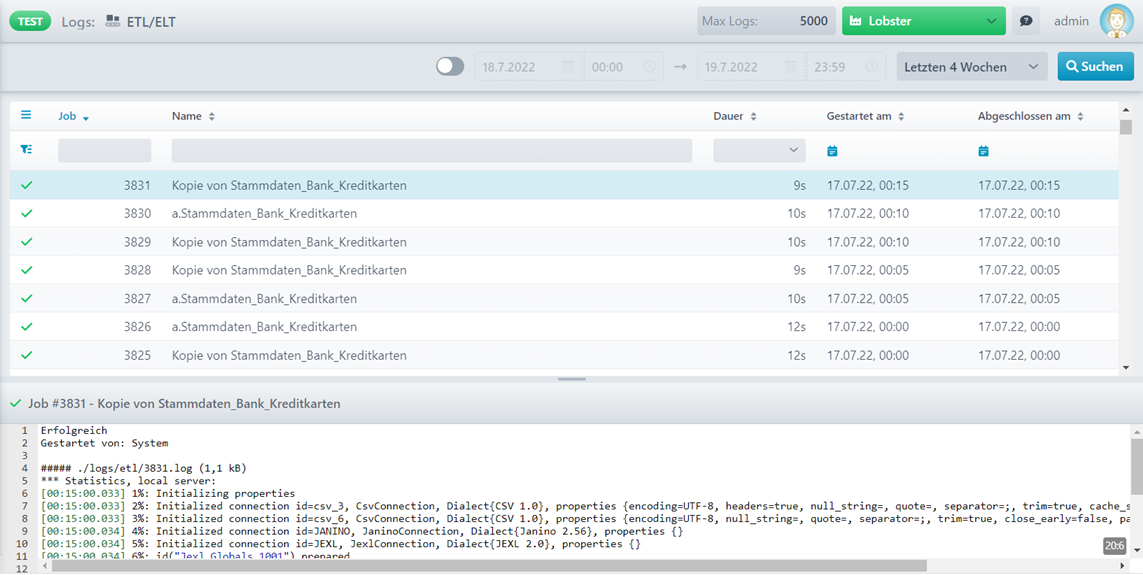This screenshot has height=575, width=1143.
Task: Select job row 3830
Action: pyautogui.click(x=564, y=214)
